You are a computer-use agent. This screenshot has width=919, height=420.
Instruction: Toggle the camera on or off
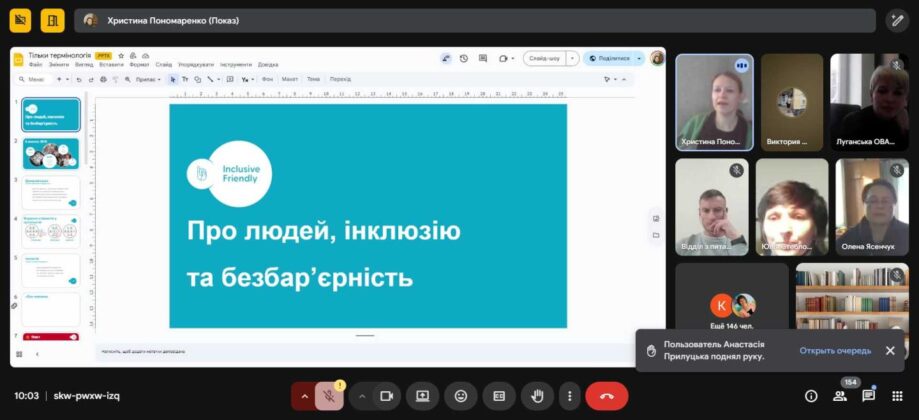pos(385,395)
